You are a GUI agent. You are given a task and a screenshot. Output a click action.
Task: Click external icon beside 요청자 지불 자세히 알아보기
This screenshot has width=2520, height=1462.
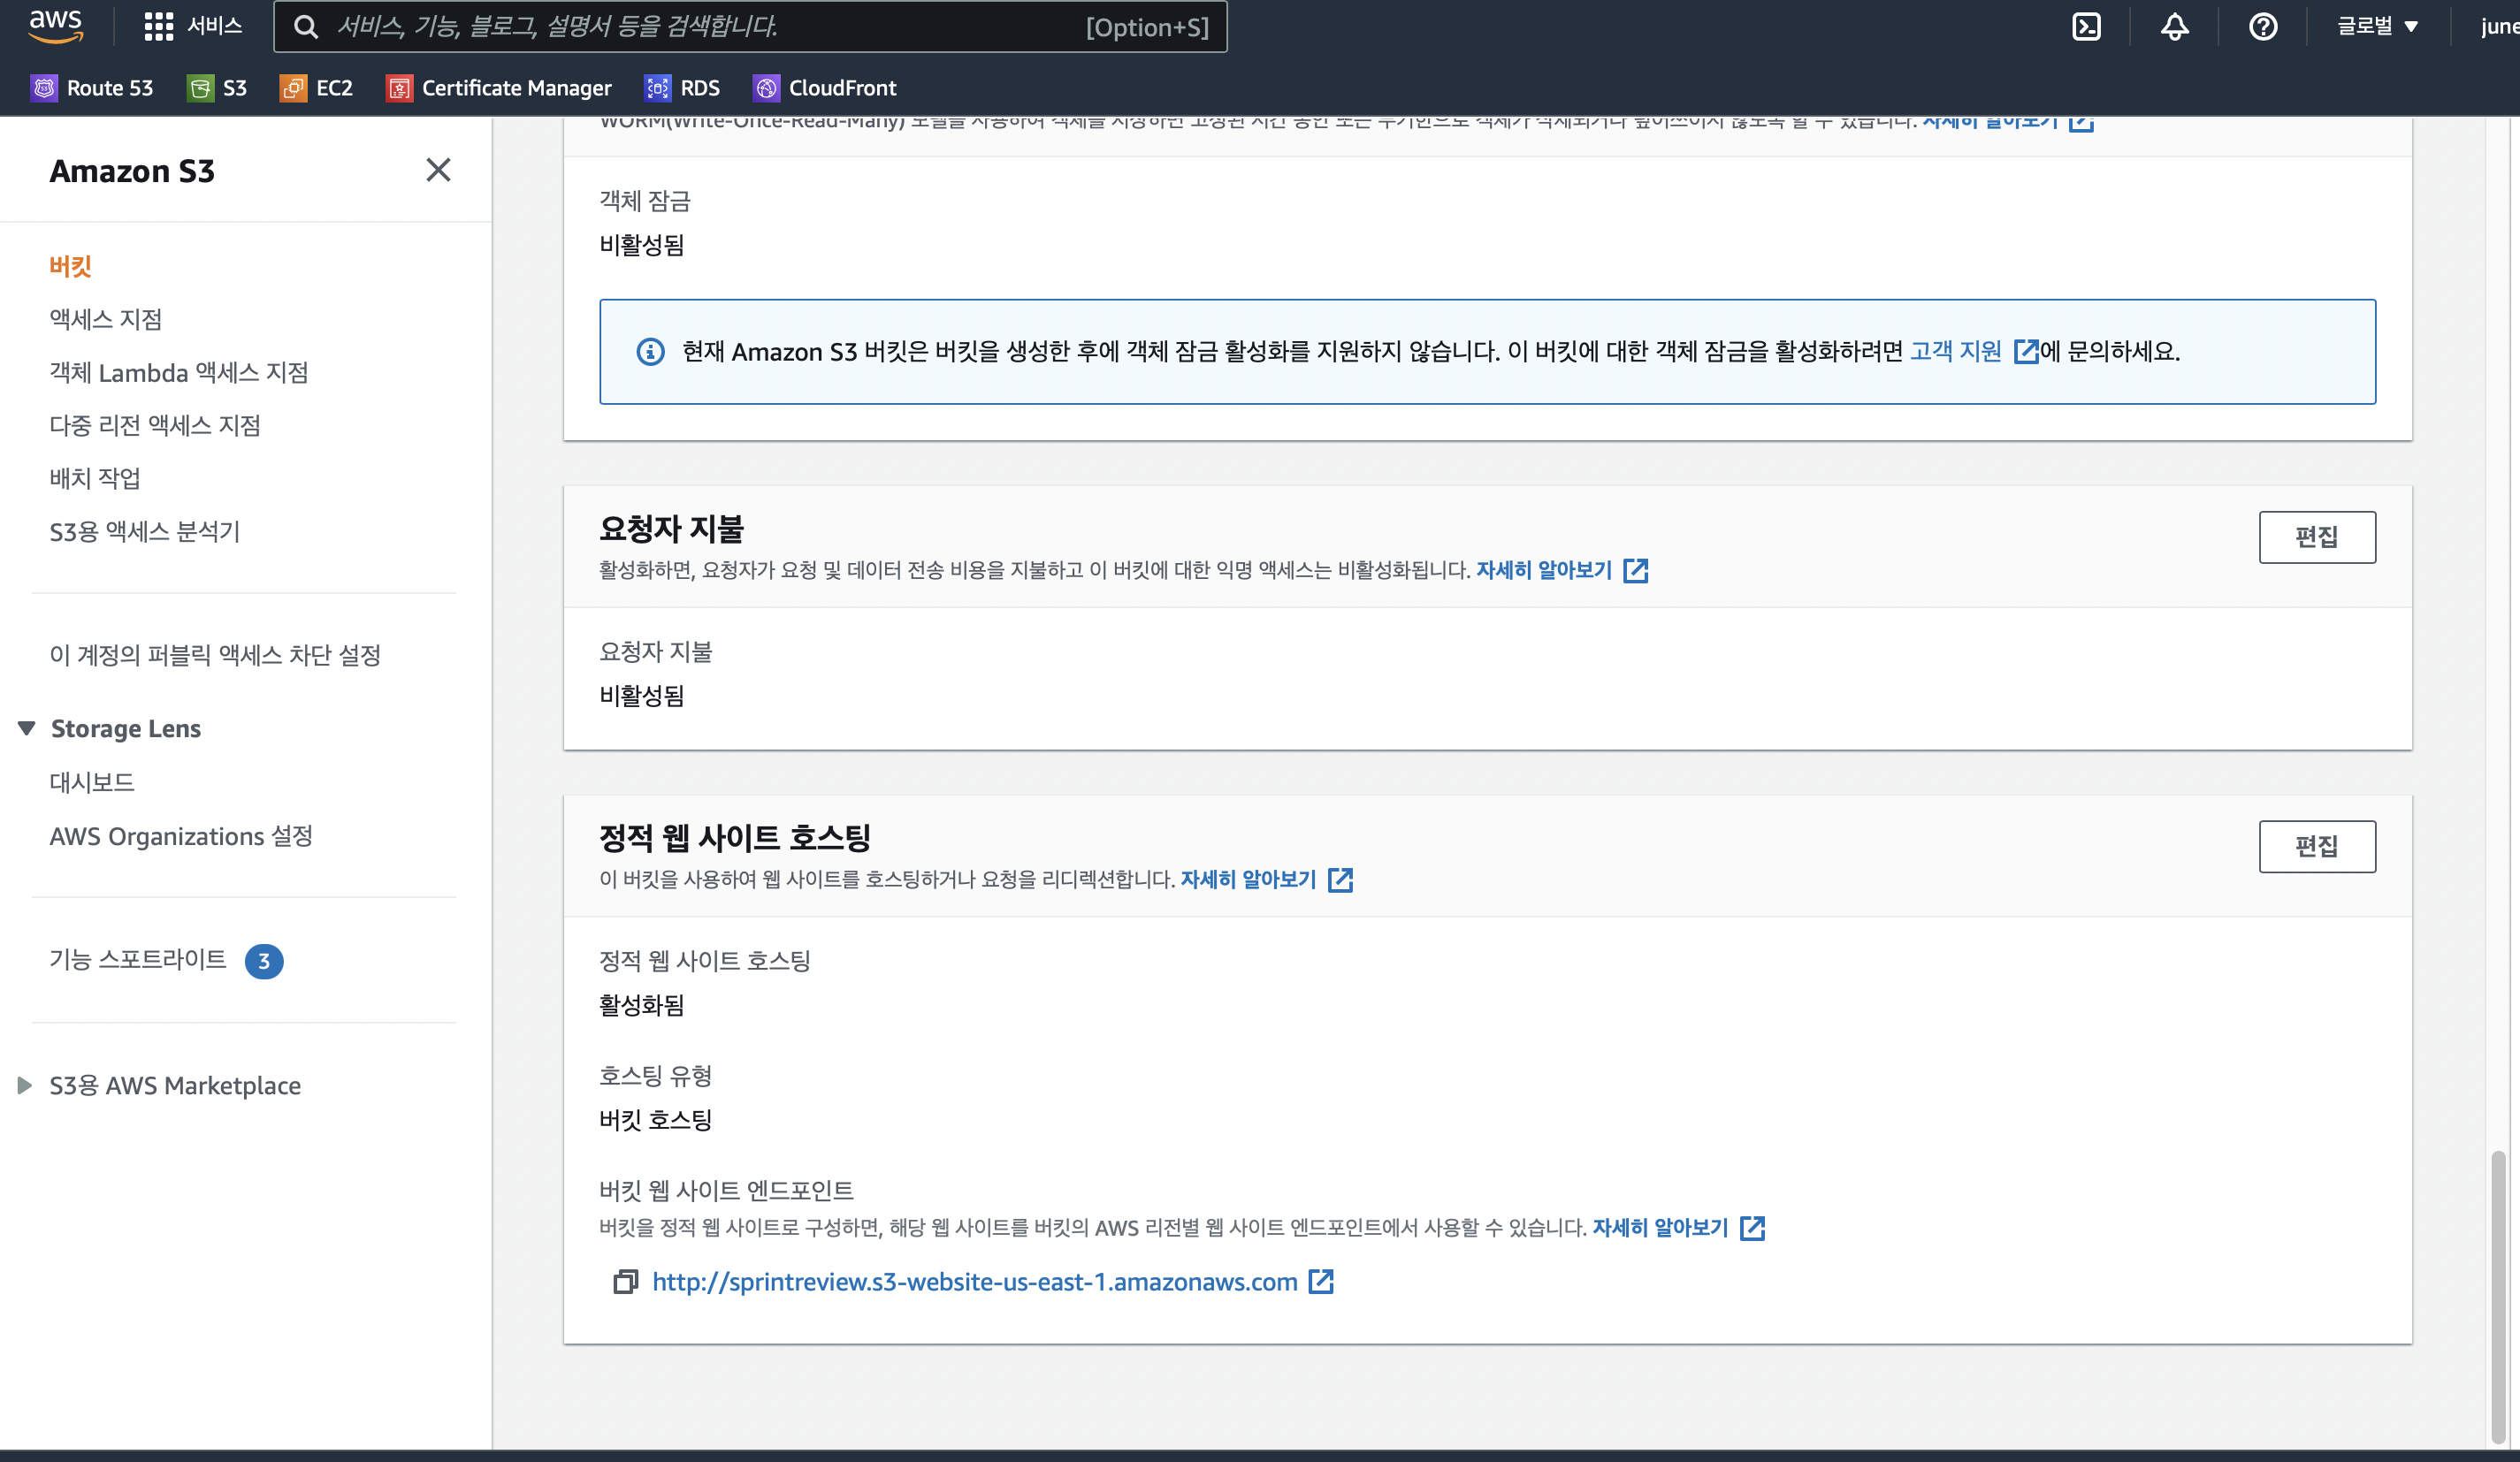1635,571
